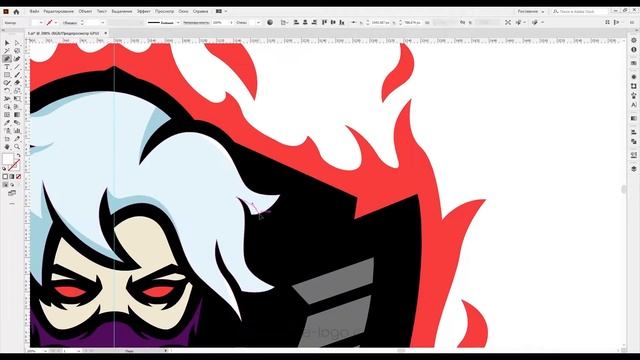This screenshot has height=360, width=640.
Task: Click the Fill color swatch in toolbar
Action: click(8, 160)
